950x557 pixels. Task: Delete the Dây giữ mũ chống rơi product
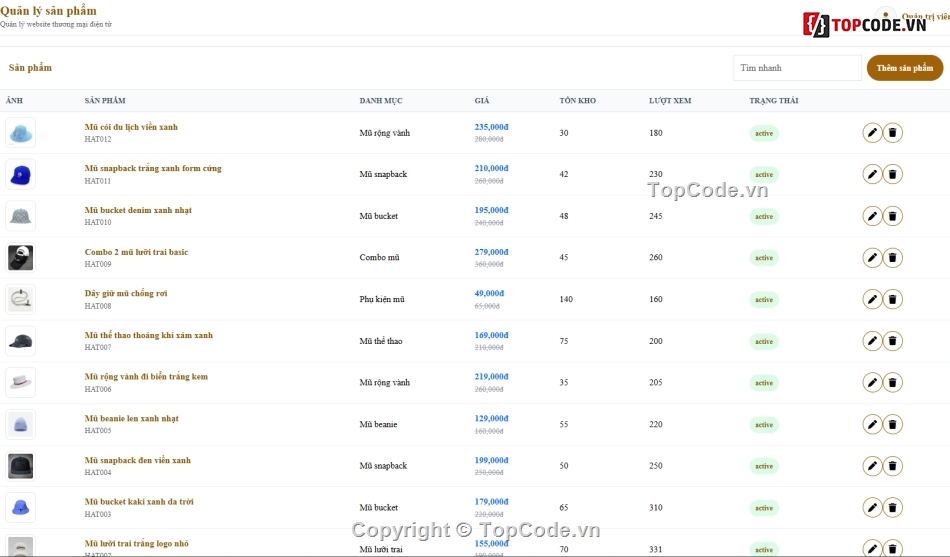point(892,299)
